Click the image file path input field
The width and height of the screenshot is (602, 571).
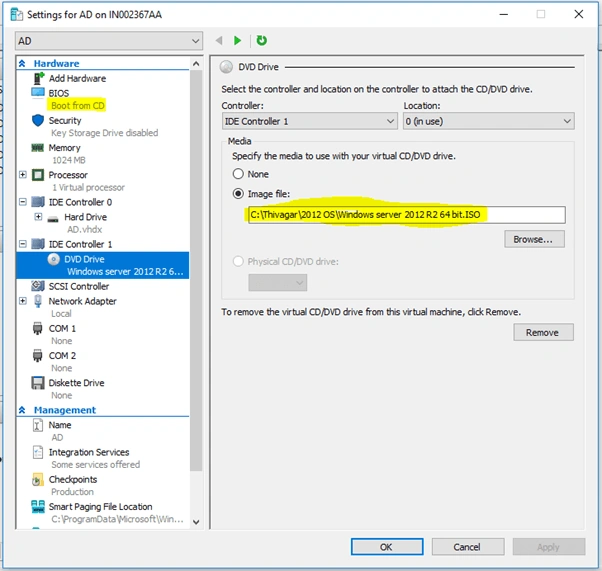pyautogui.click(x=406, y=215)
